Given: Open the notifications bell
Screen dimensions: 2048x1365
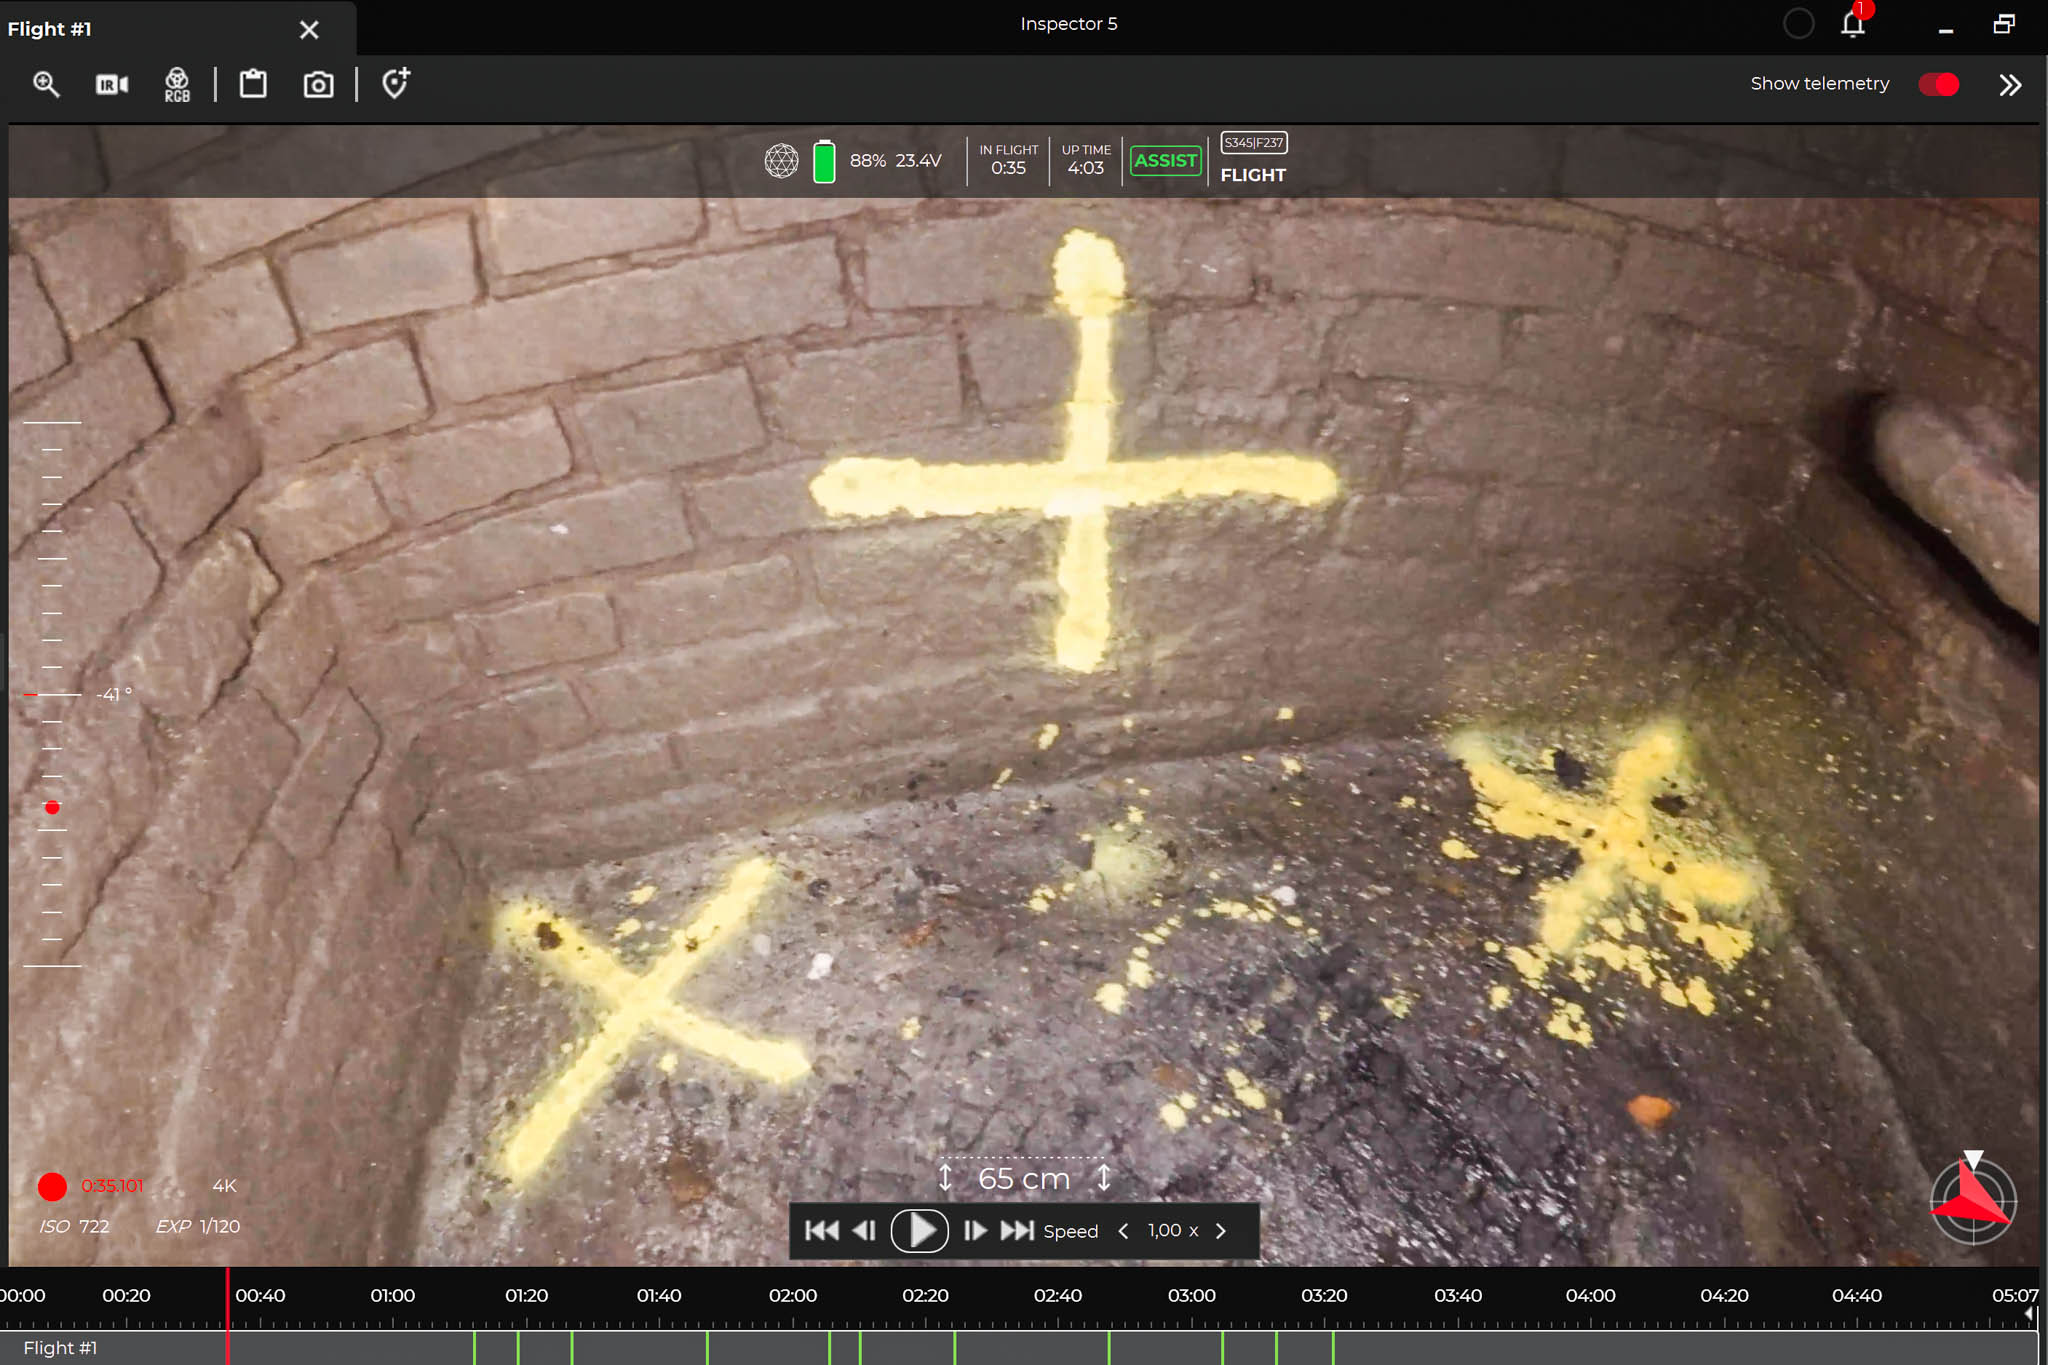Looking at the screenshot, I should pos(1853,24).
